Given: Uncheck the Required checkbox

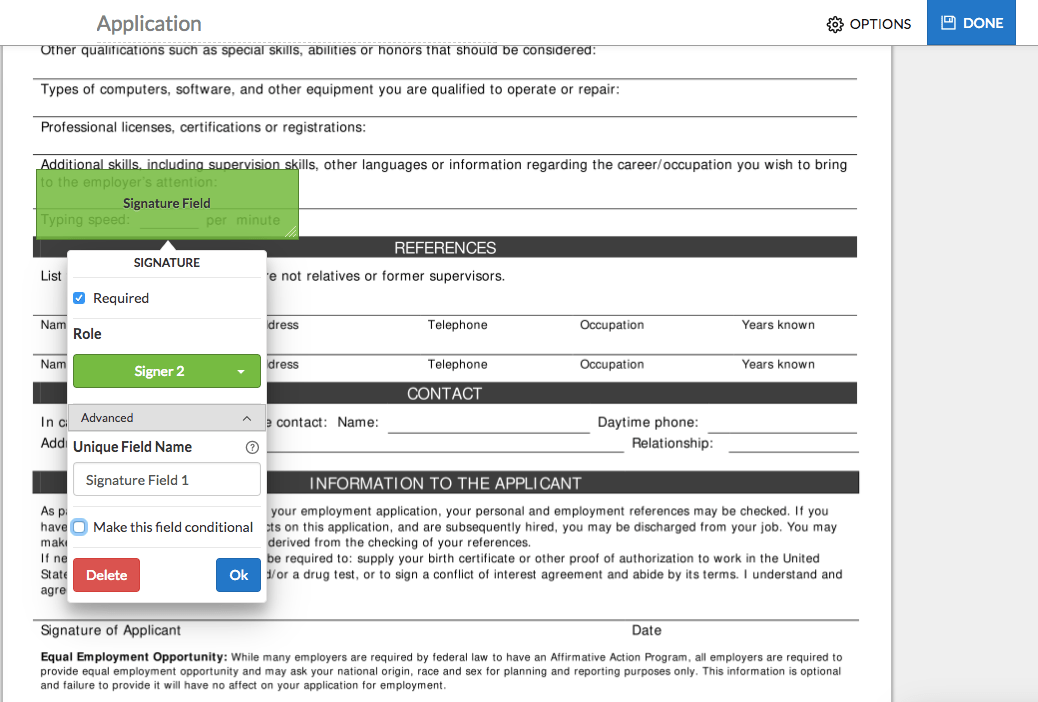Looking at the screenshot, I should (x=79, y=298).
